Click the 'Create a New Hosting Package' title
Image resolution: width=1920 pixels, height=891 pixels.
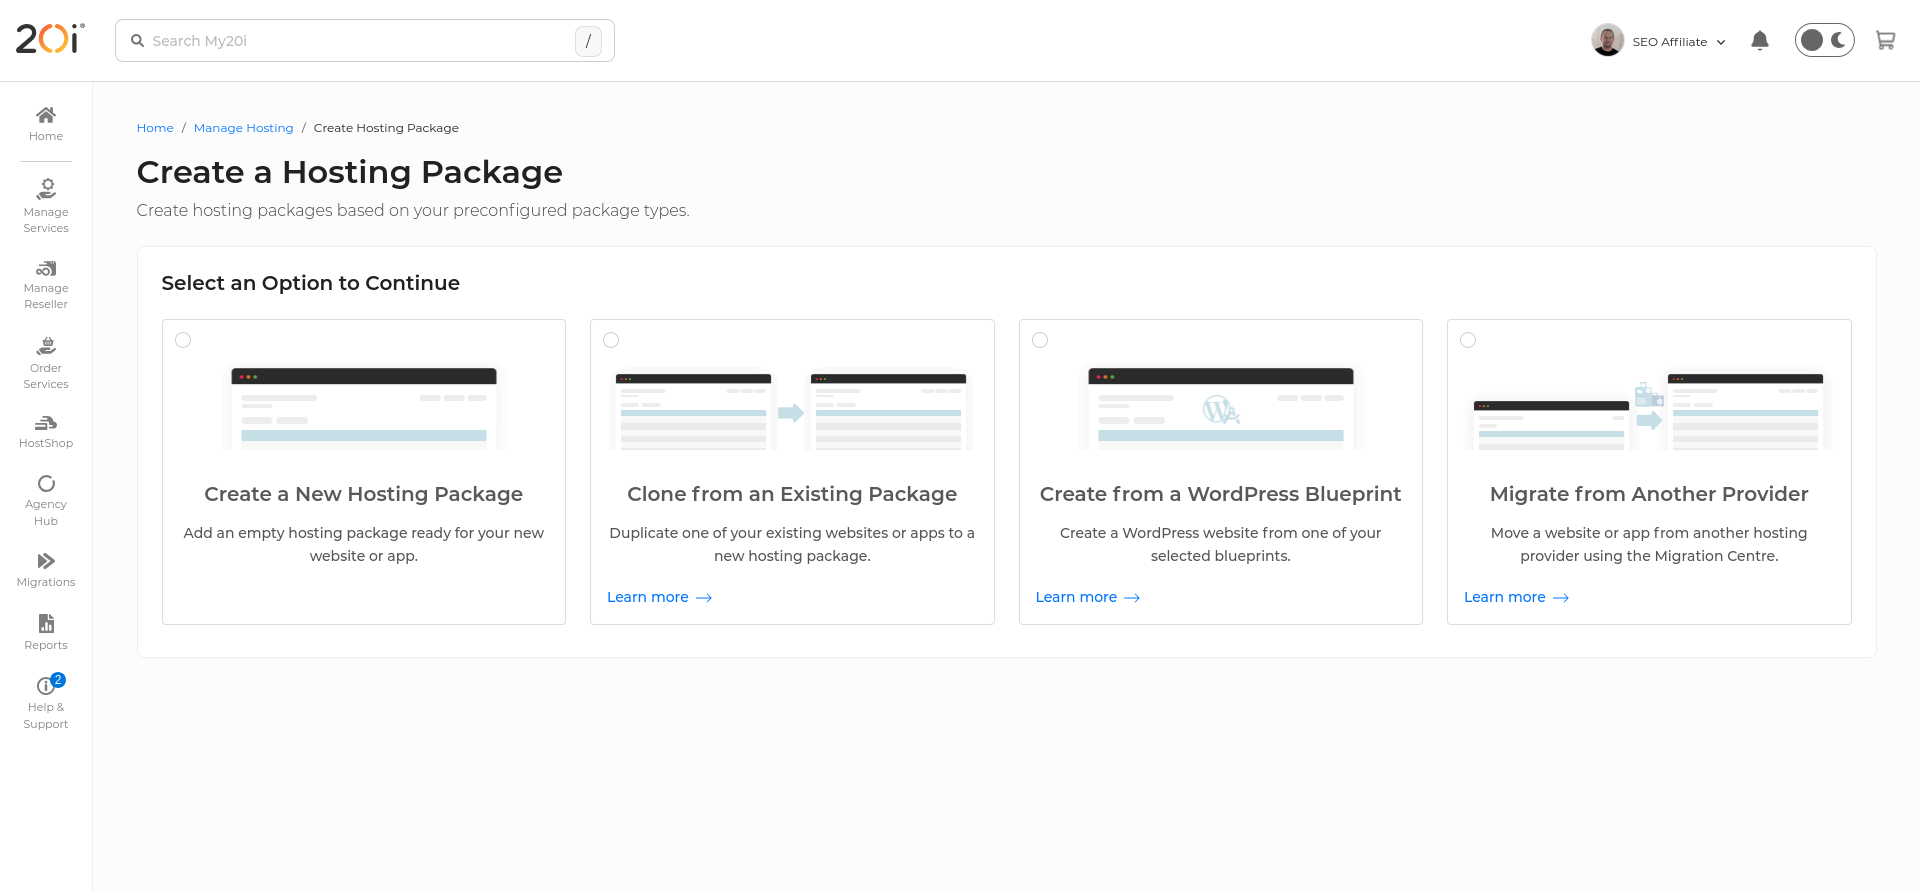tap(364, 494)
